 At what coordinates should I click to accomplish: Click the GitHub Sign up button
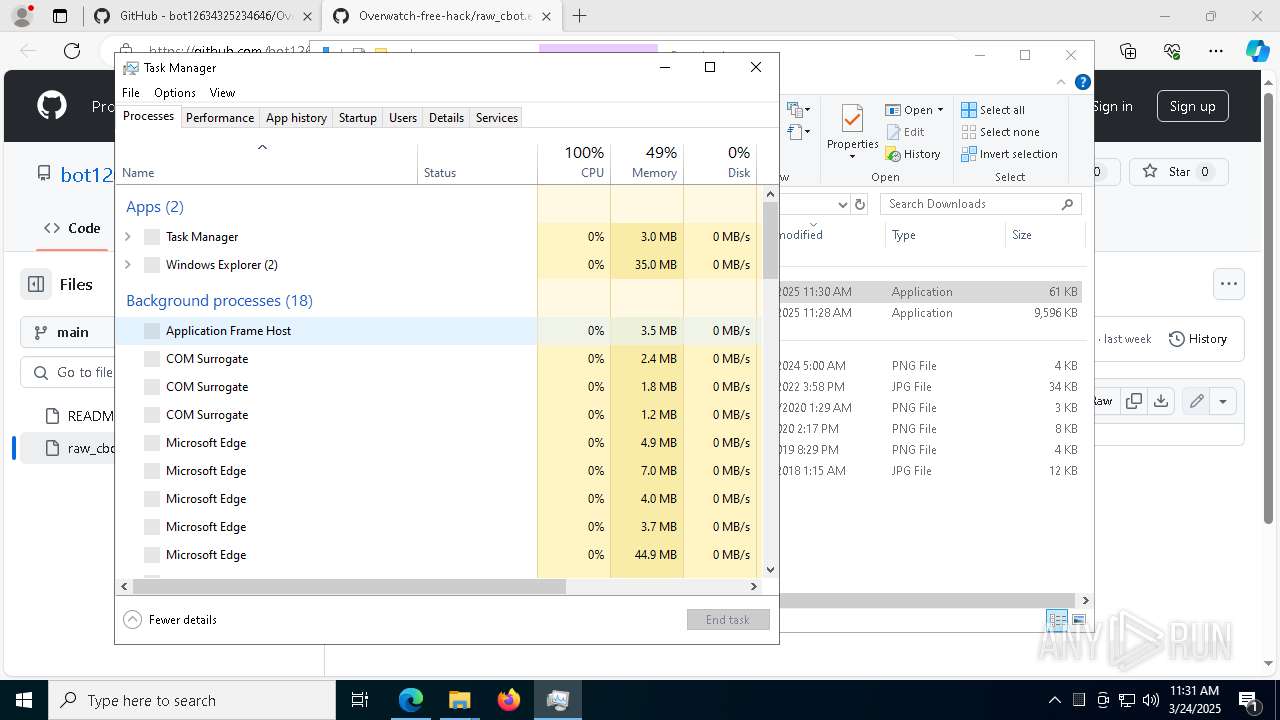coord(1192,106)
